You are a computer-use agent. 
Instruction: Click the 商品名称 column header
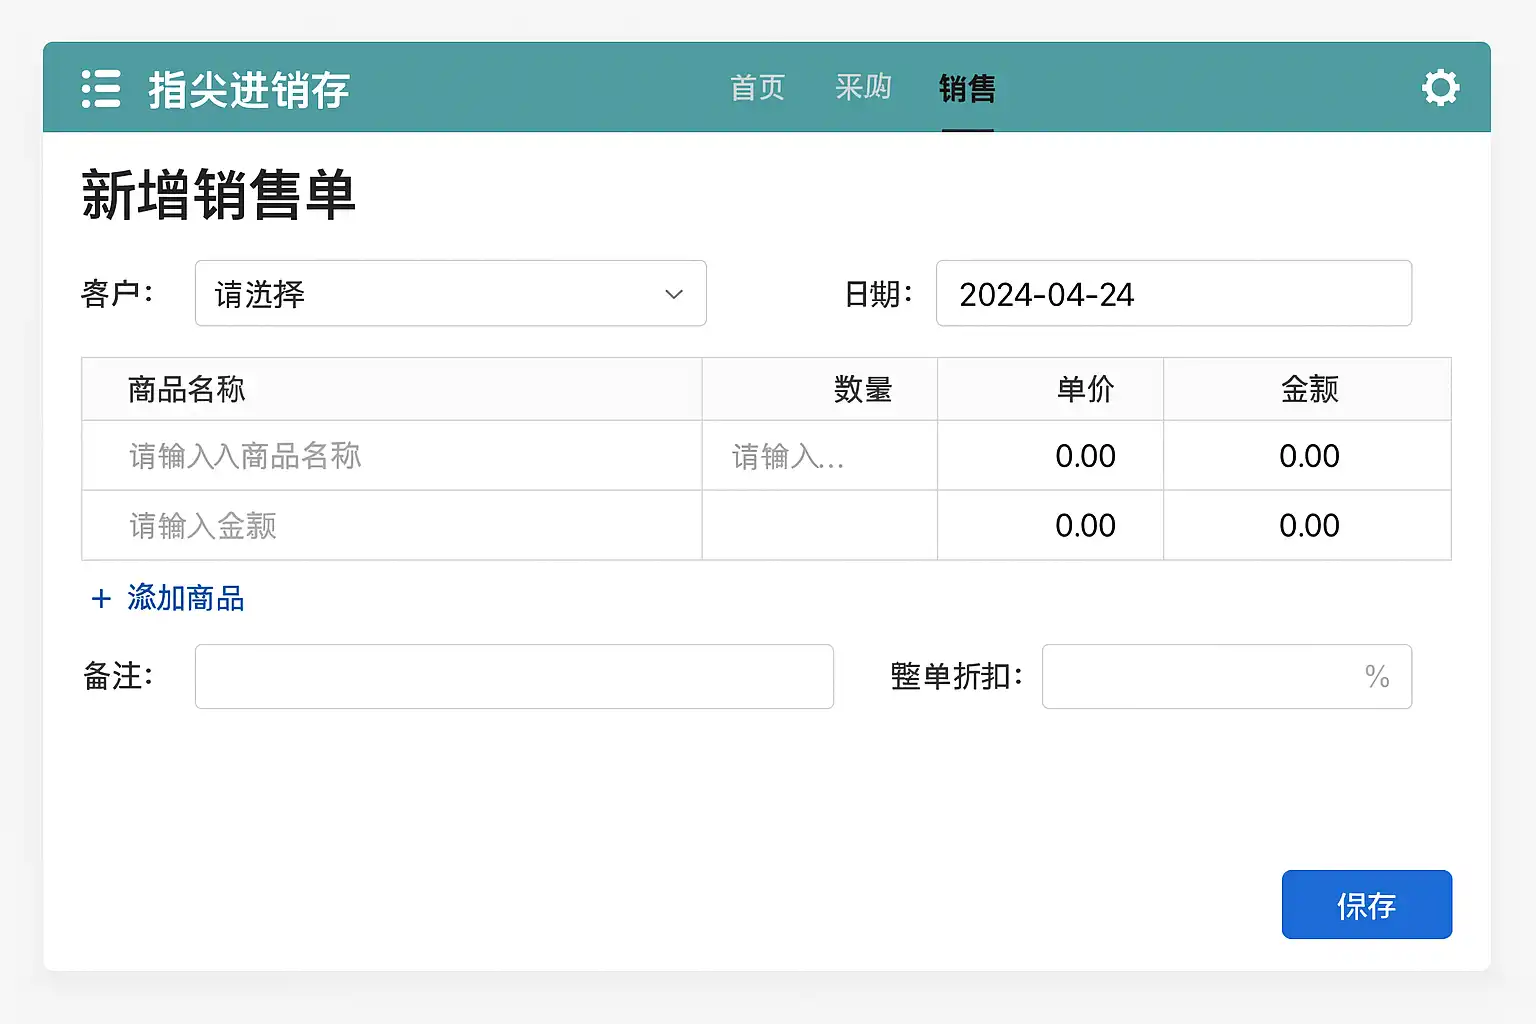[x=187, y=389]
